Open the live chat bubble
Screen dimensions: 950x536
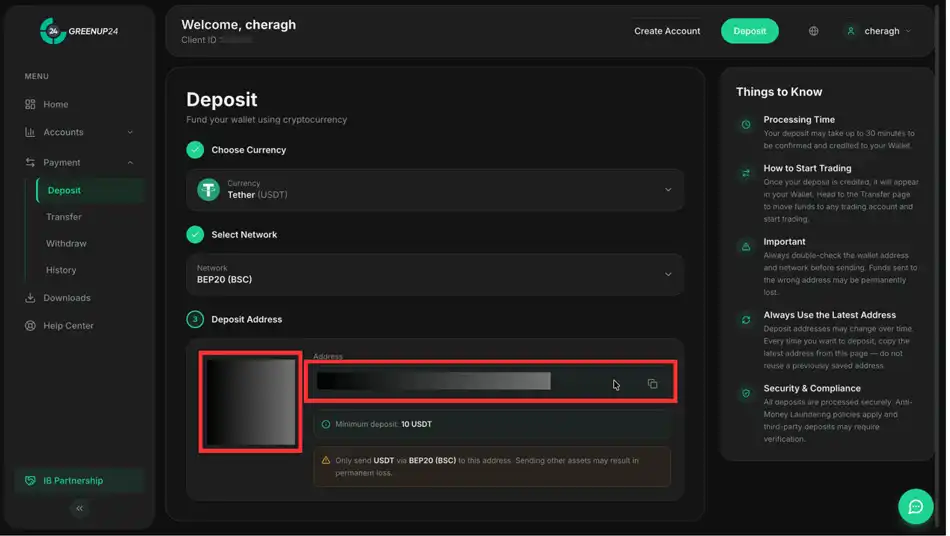(915, 506)
